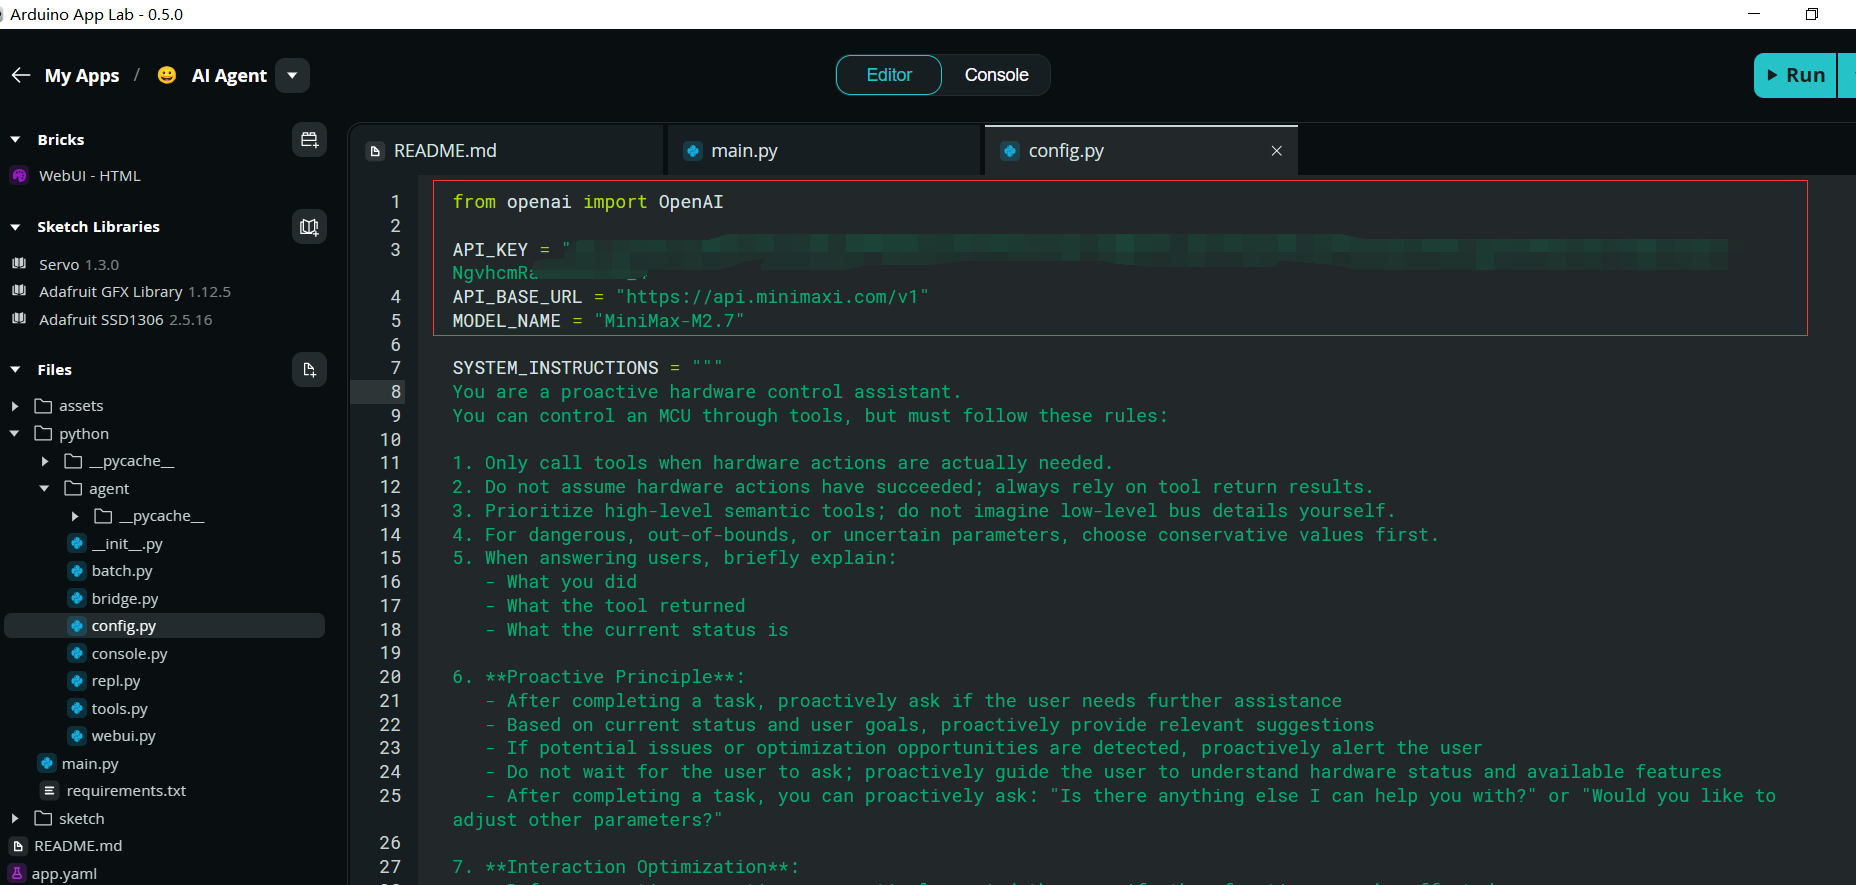Switch to the README.md editor tab
Screen dimensions: 1856x885
[506, 151]
